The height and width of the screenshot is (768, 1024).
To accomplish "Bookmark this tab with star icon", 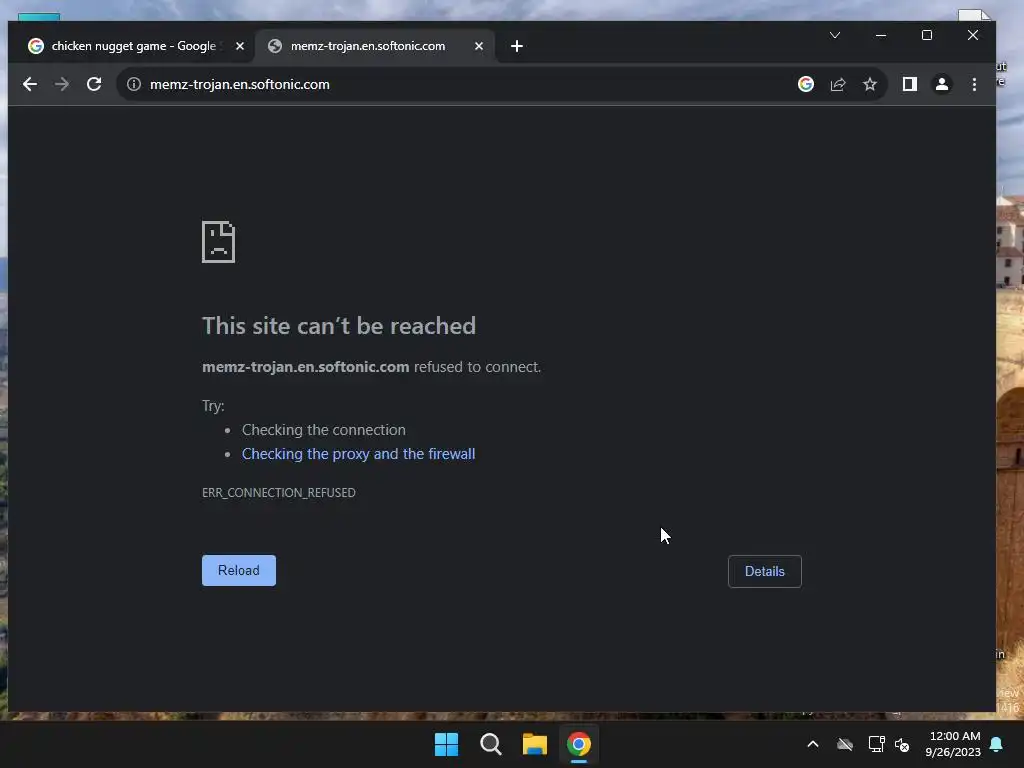I will tap(870, 84).
